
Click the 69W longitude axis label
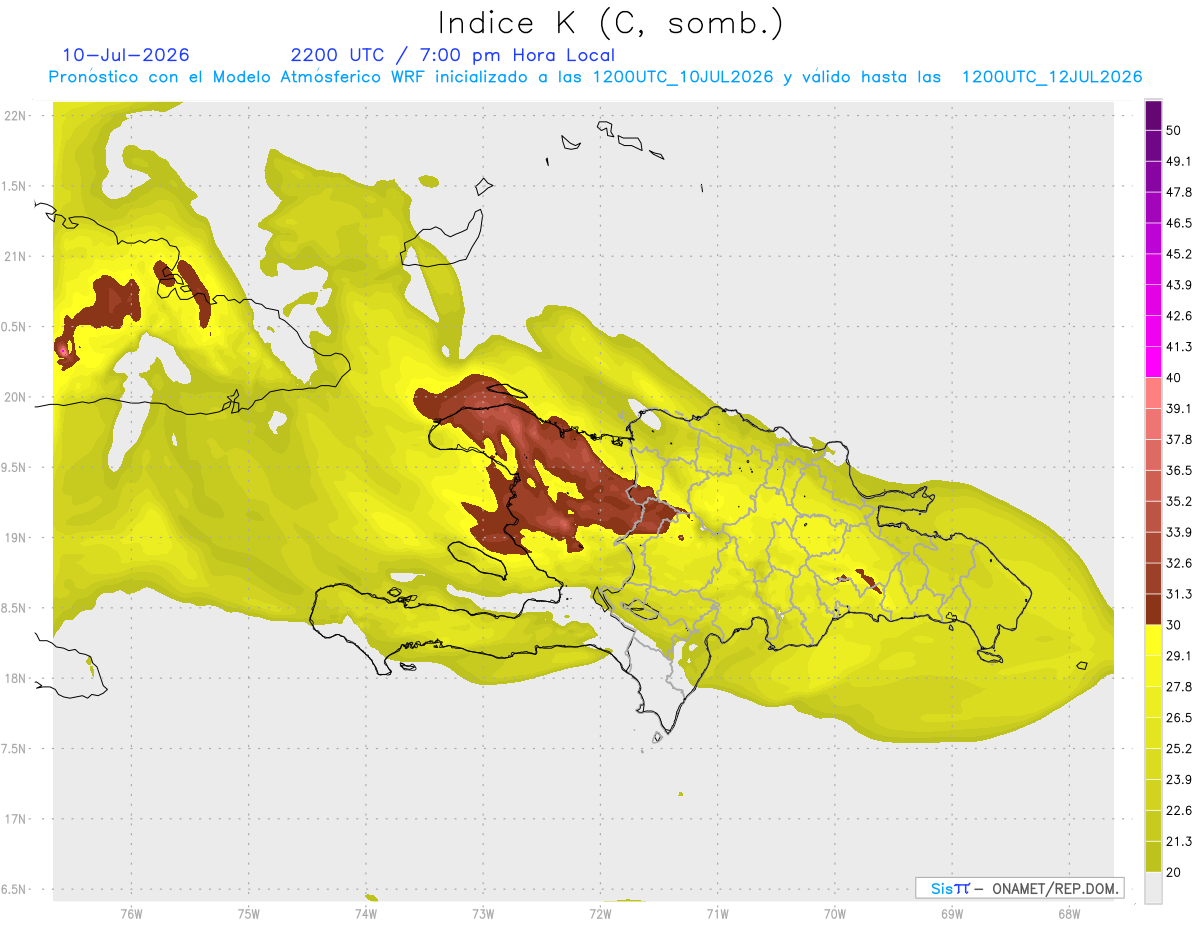point(952,914)
